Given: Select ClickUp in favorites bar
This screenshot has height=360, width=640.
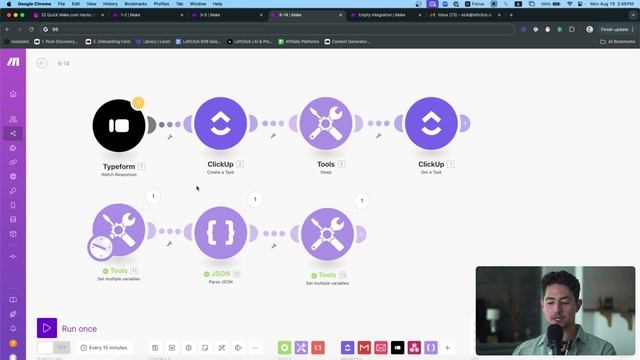Looking at the screenshot, I should (x=347, y=348).
